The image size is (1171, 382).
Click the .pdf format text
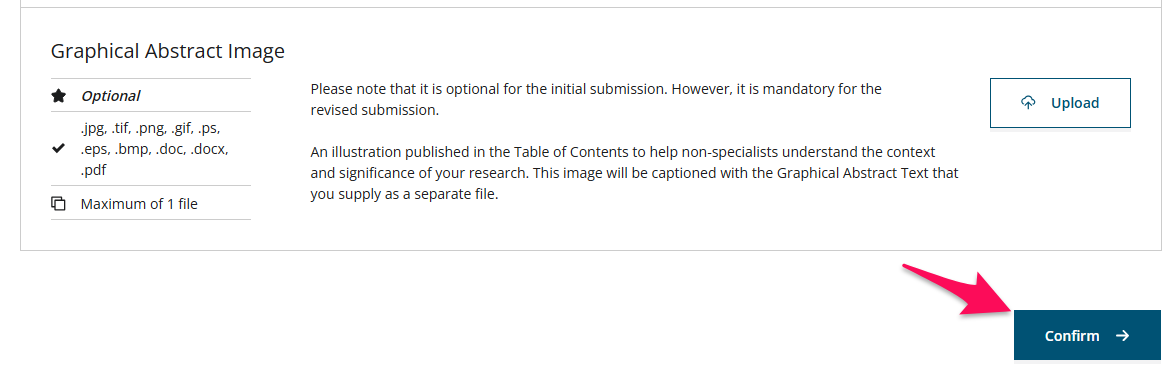tap(96, 170)
